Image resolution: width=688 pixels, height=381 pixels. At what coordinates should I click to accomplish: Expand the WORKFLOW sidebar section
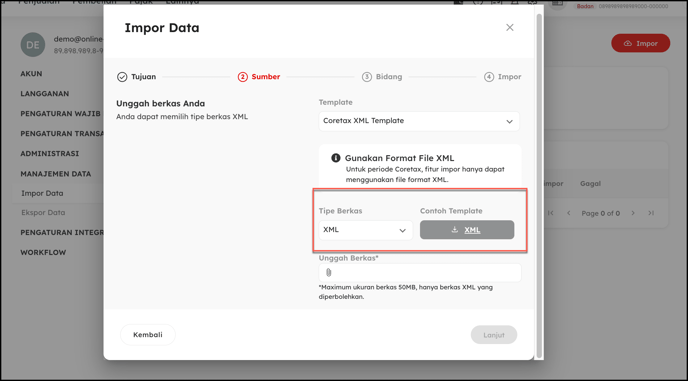[x=43, y=252]
